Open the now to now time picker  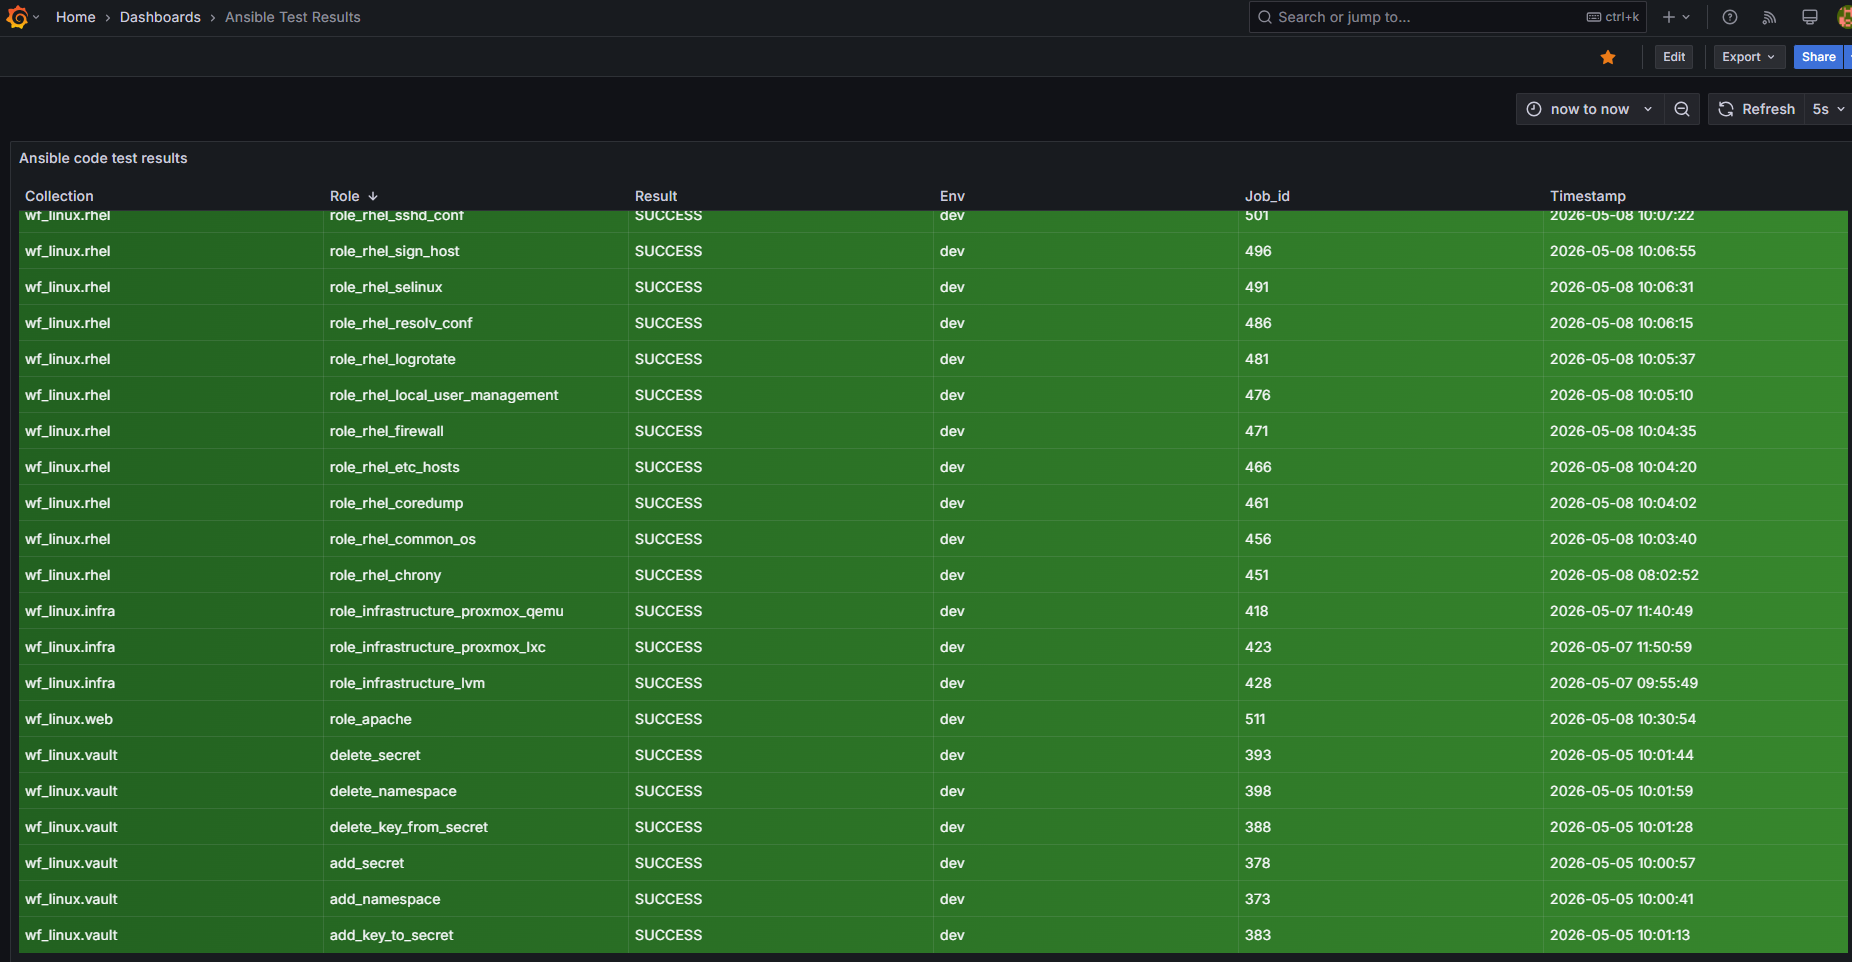pyautogui.click(x=1590, y=109)
